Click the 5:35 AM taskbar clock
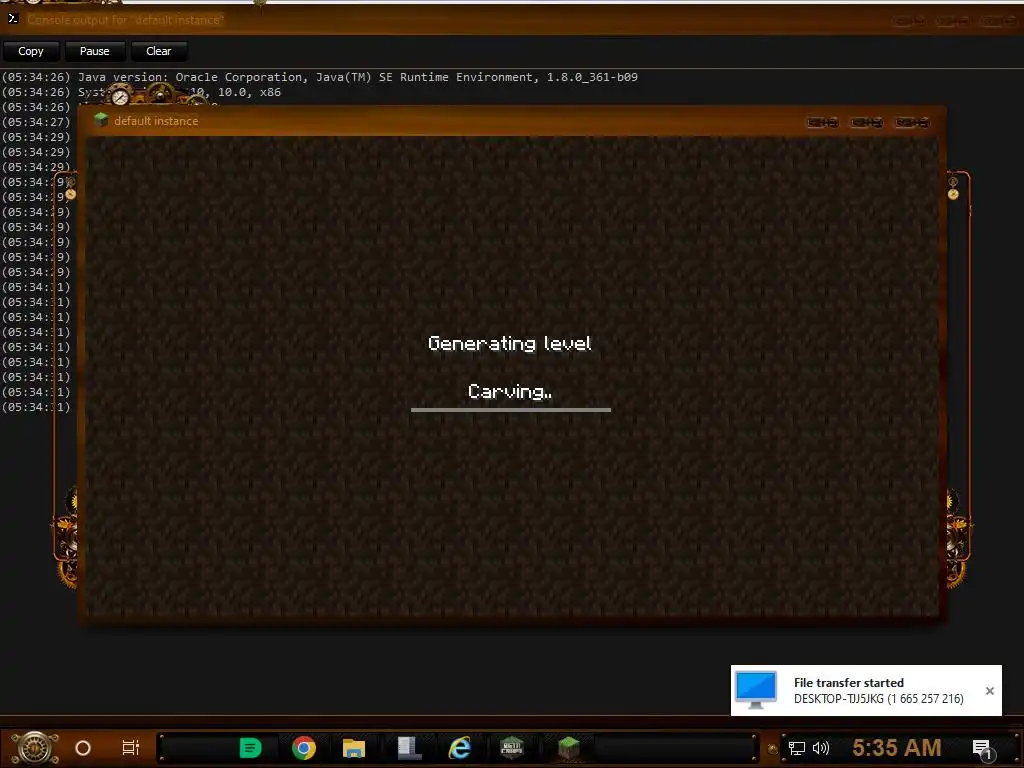Viewport: 1024px width, 768px height. coord(897,747)
